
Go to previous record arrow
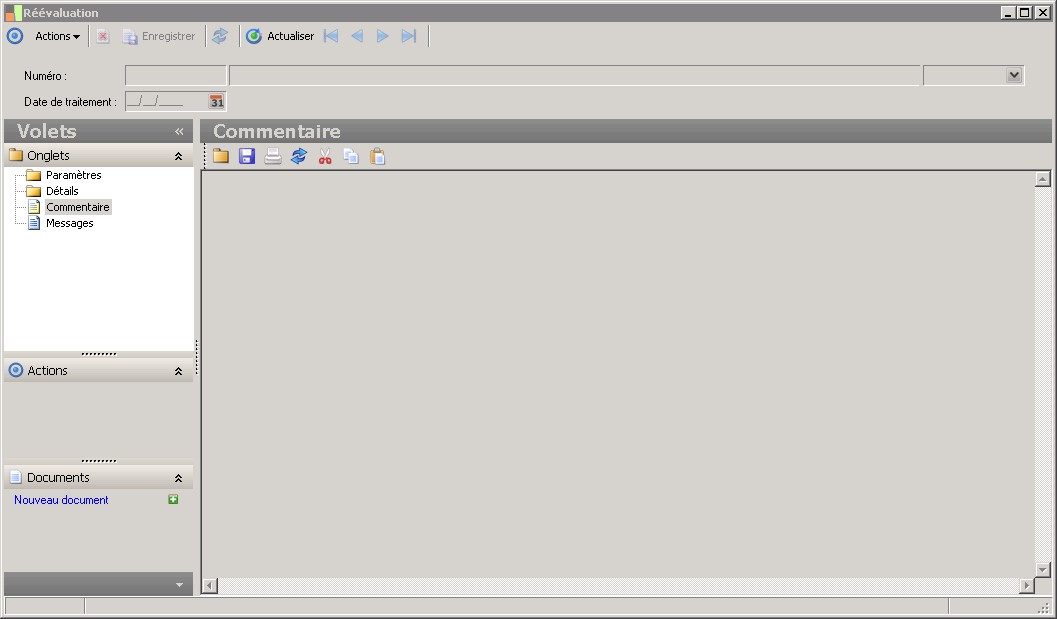[357, 36]
